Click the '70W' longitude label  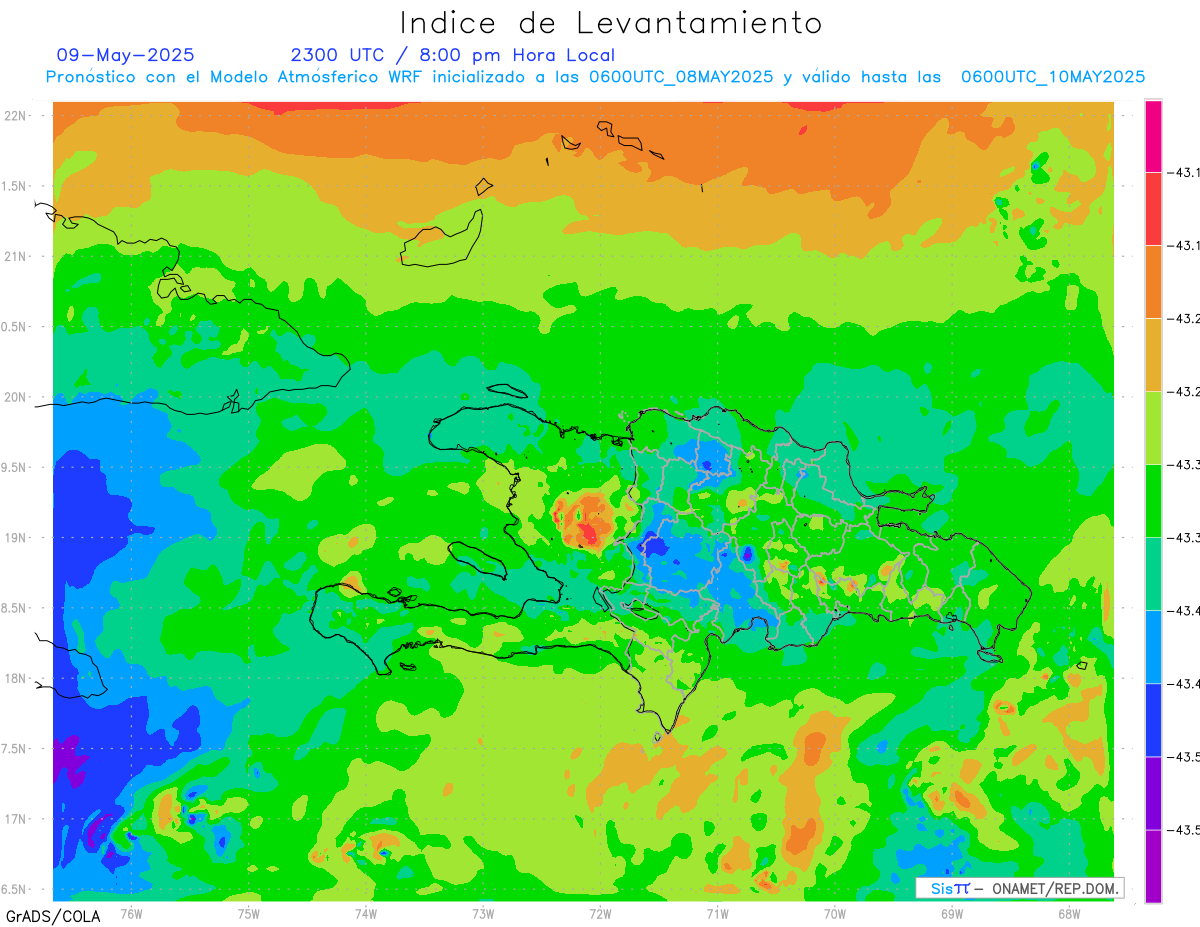coord(834,914)
